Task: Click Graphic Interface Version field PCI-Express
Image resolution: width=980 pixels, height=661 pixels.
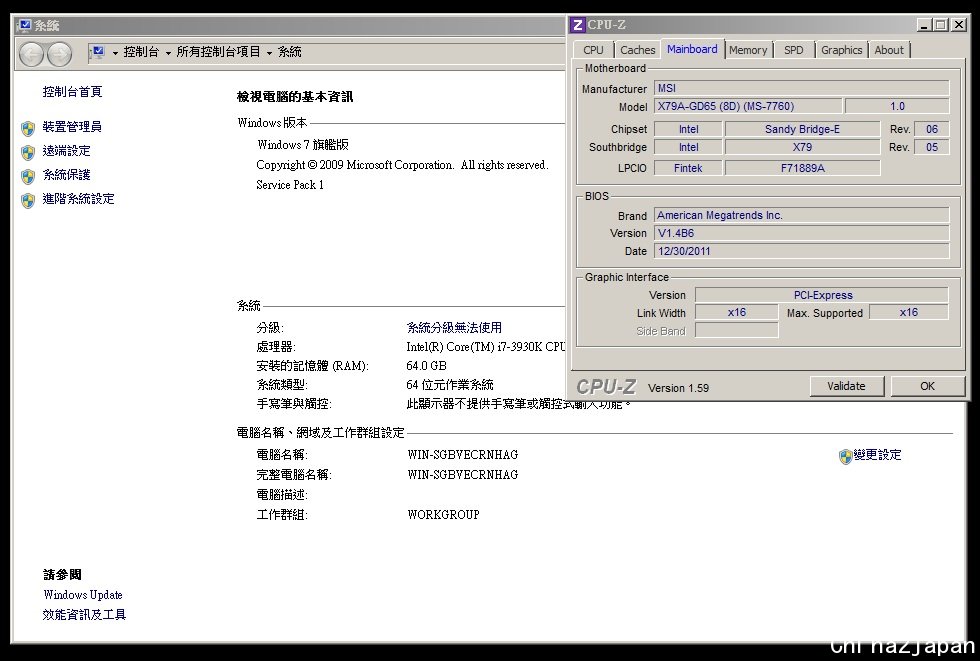Action: (x=822, y=295)
